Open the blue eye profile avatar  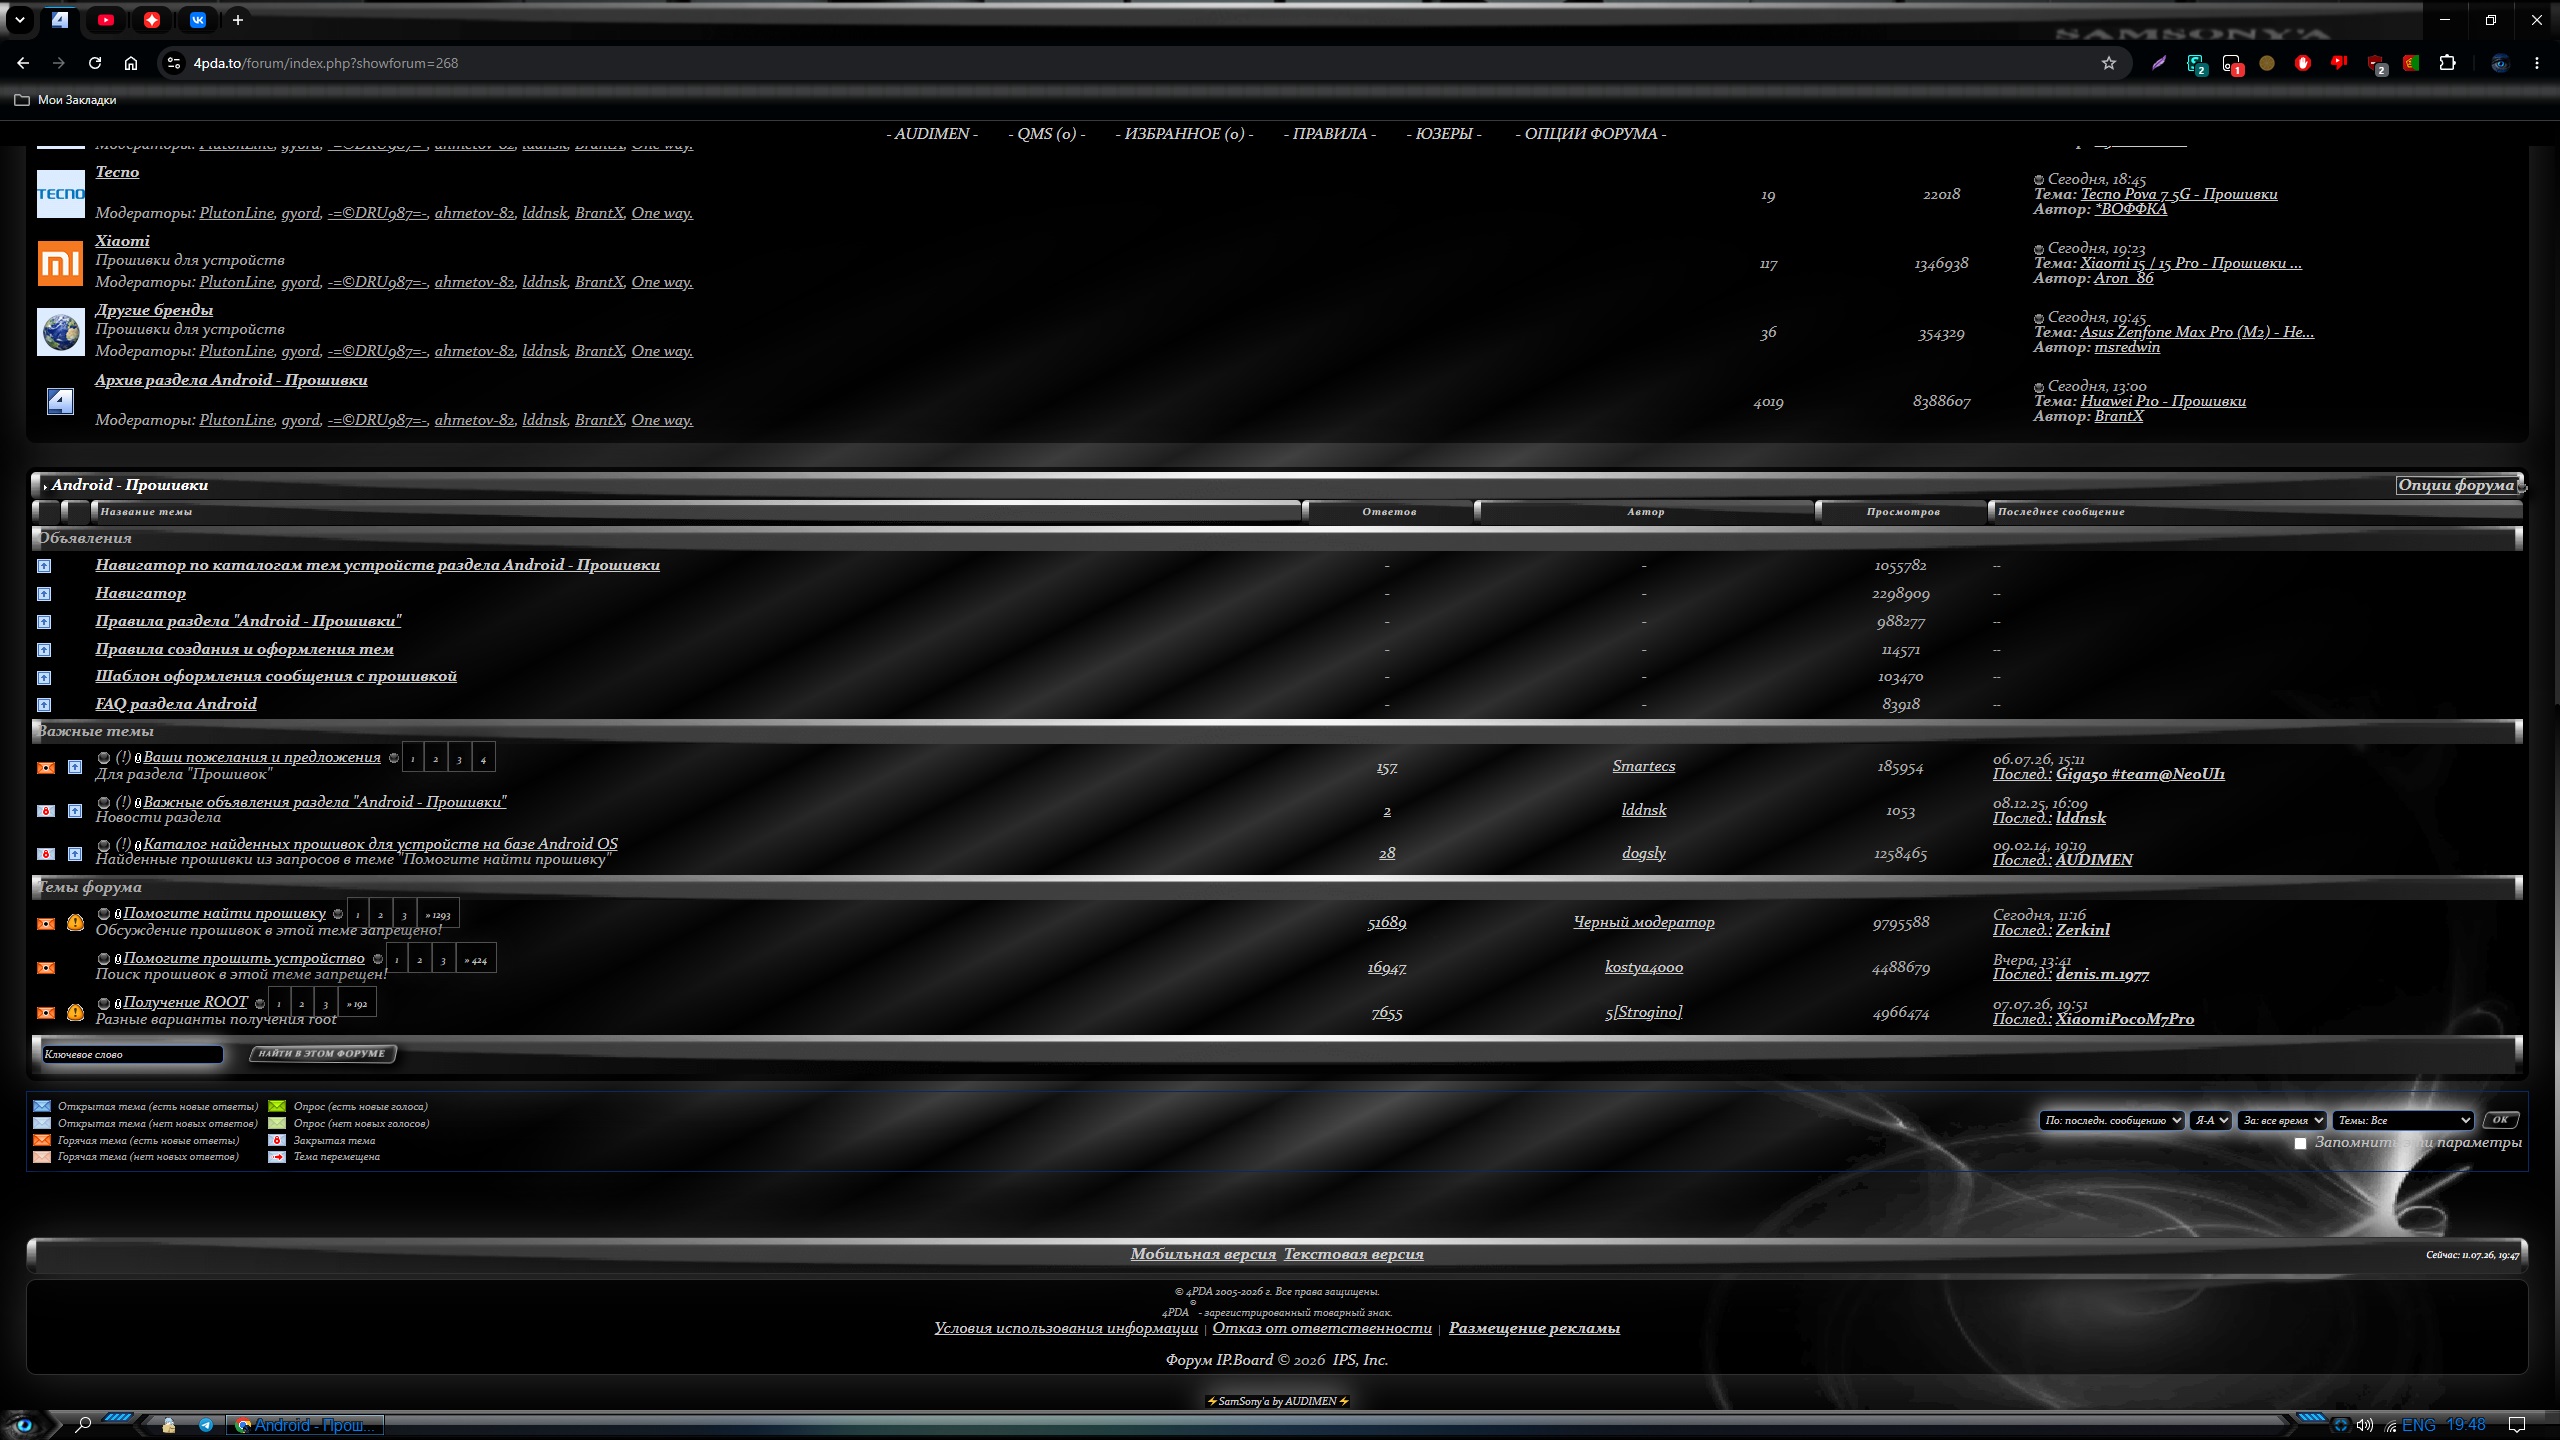2500,63
